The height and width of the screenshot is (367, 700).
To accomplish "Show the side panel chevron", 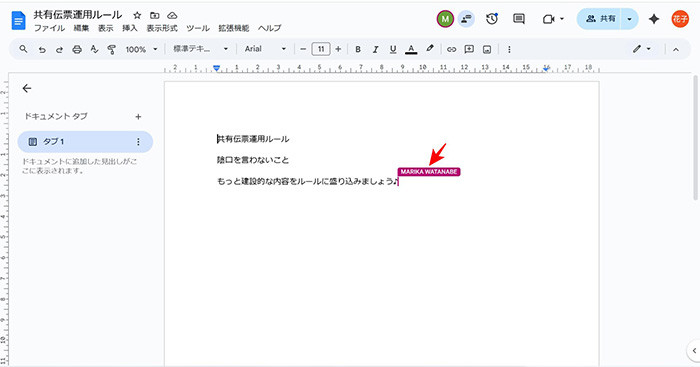I will click(694, 350).
